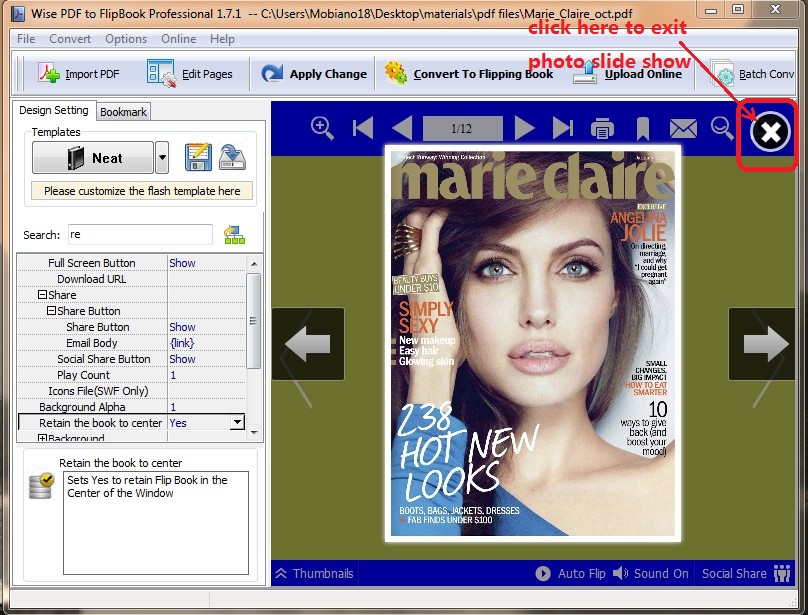Click the print icon
The image size is (808, 615).
[x=602, y=128]
